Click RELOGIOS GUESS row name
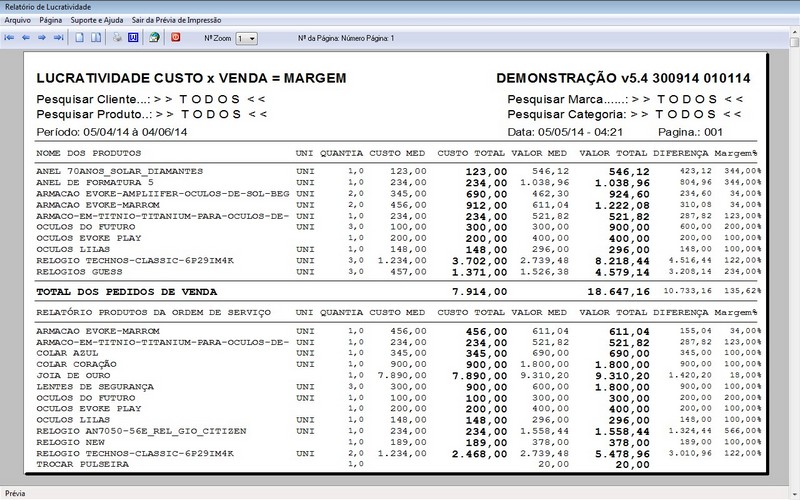 [x=79, y=272]
